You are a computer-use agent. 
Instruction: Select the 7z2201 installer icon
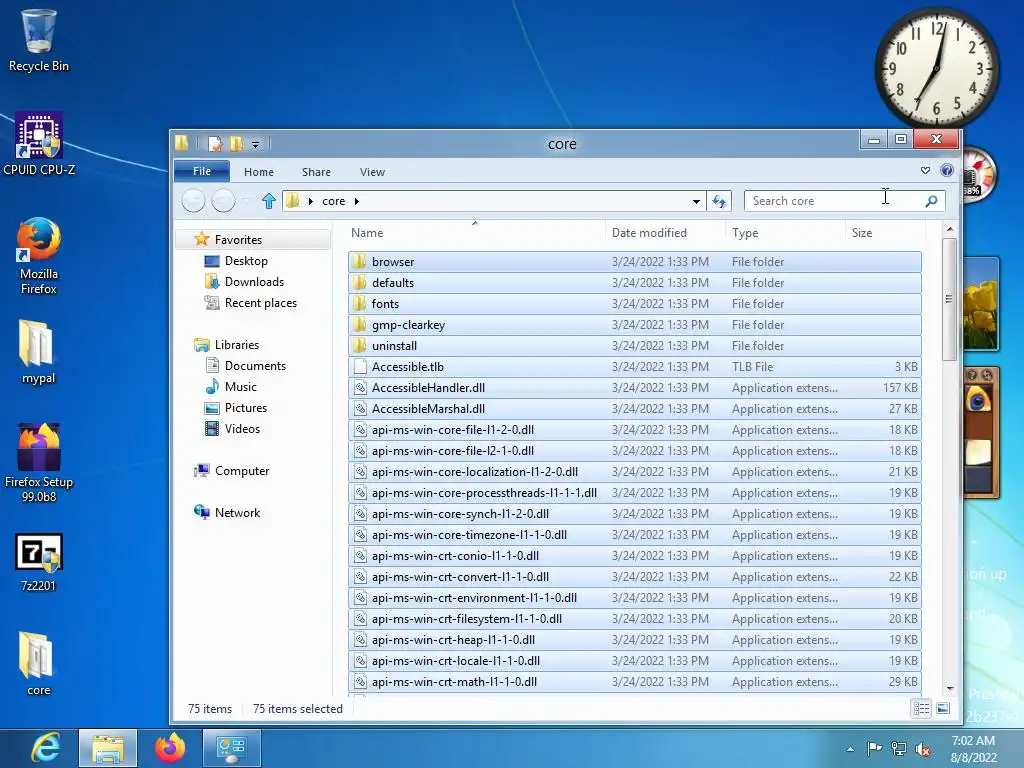click(39, 563)
